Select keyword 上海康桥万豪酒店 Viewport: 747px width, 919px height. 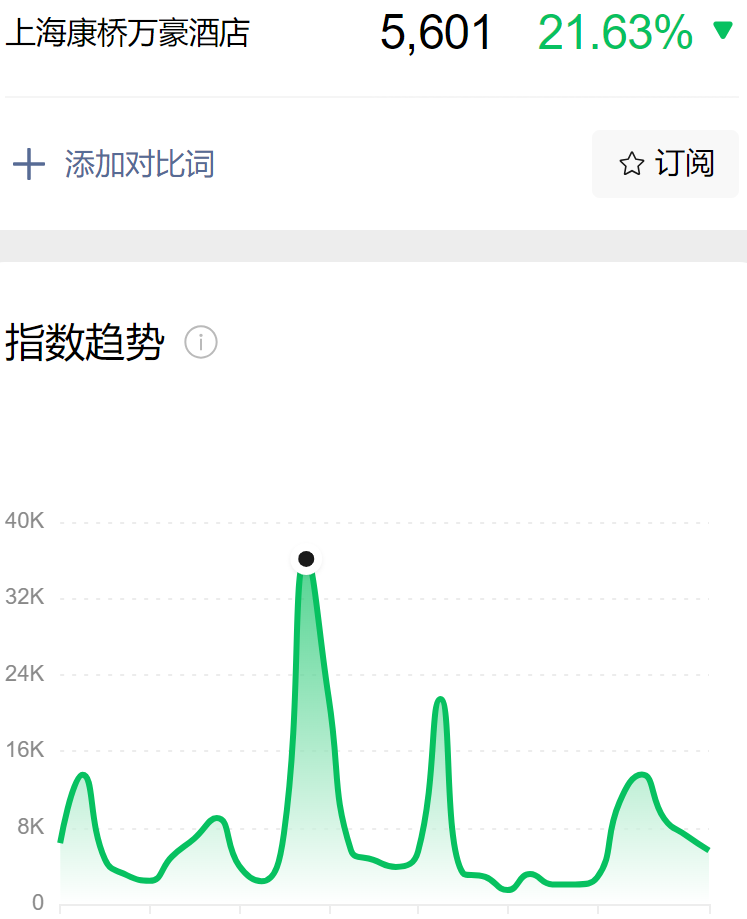click(128, 32)
